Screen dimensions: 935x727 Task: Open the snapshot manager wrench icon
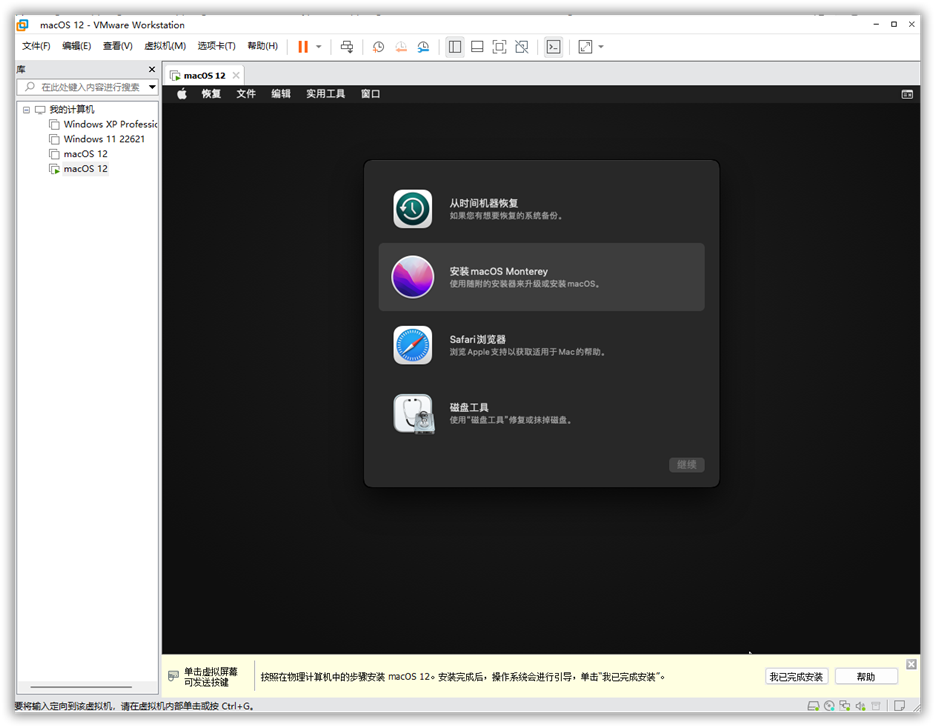423,47
